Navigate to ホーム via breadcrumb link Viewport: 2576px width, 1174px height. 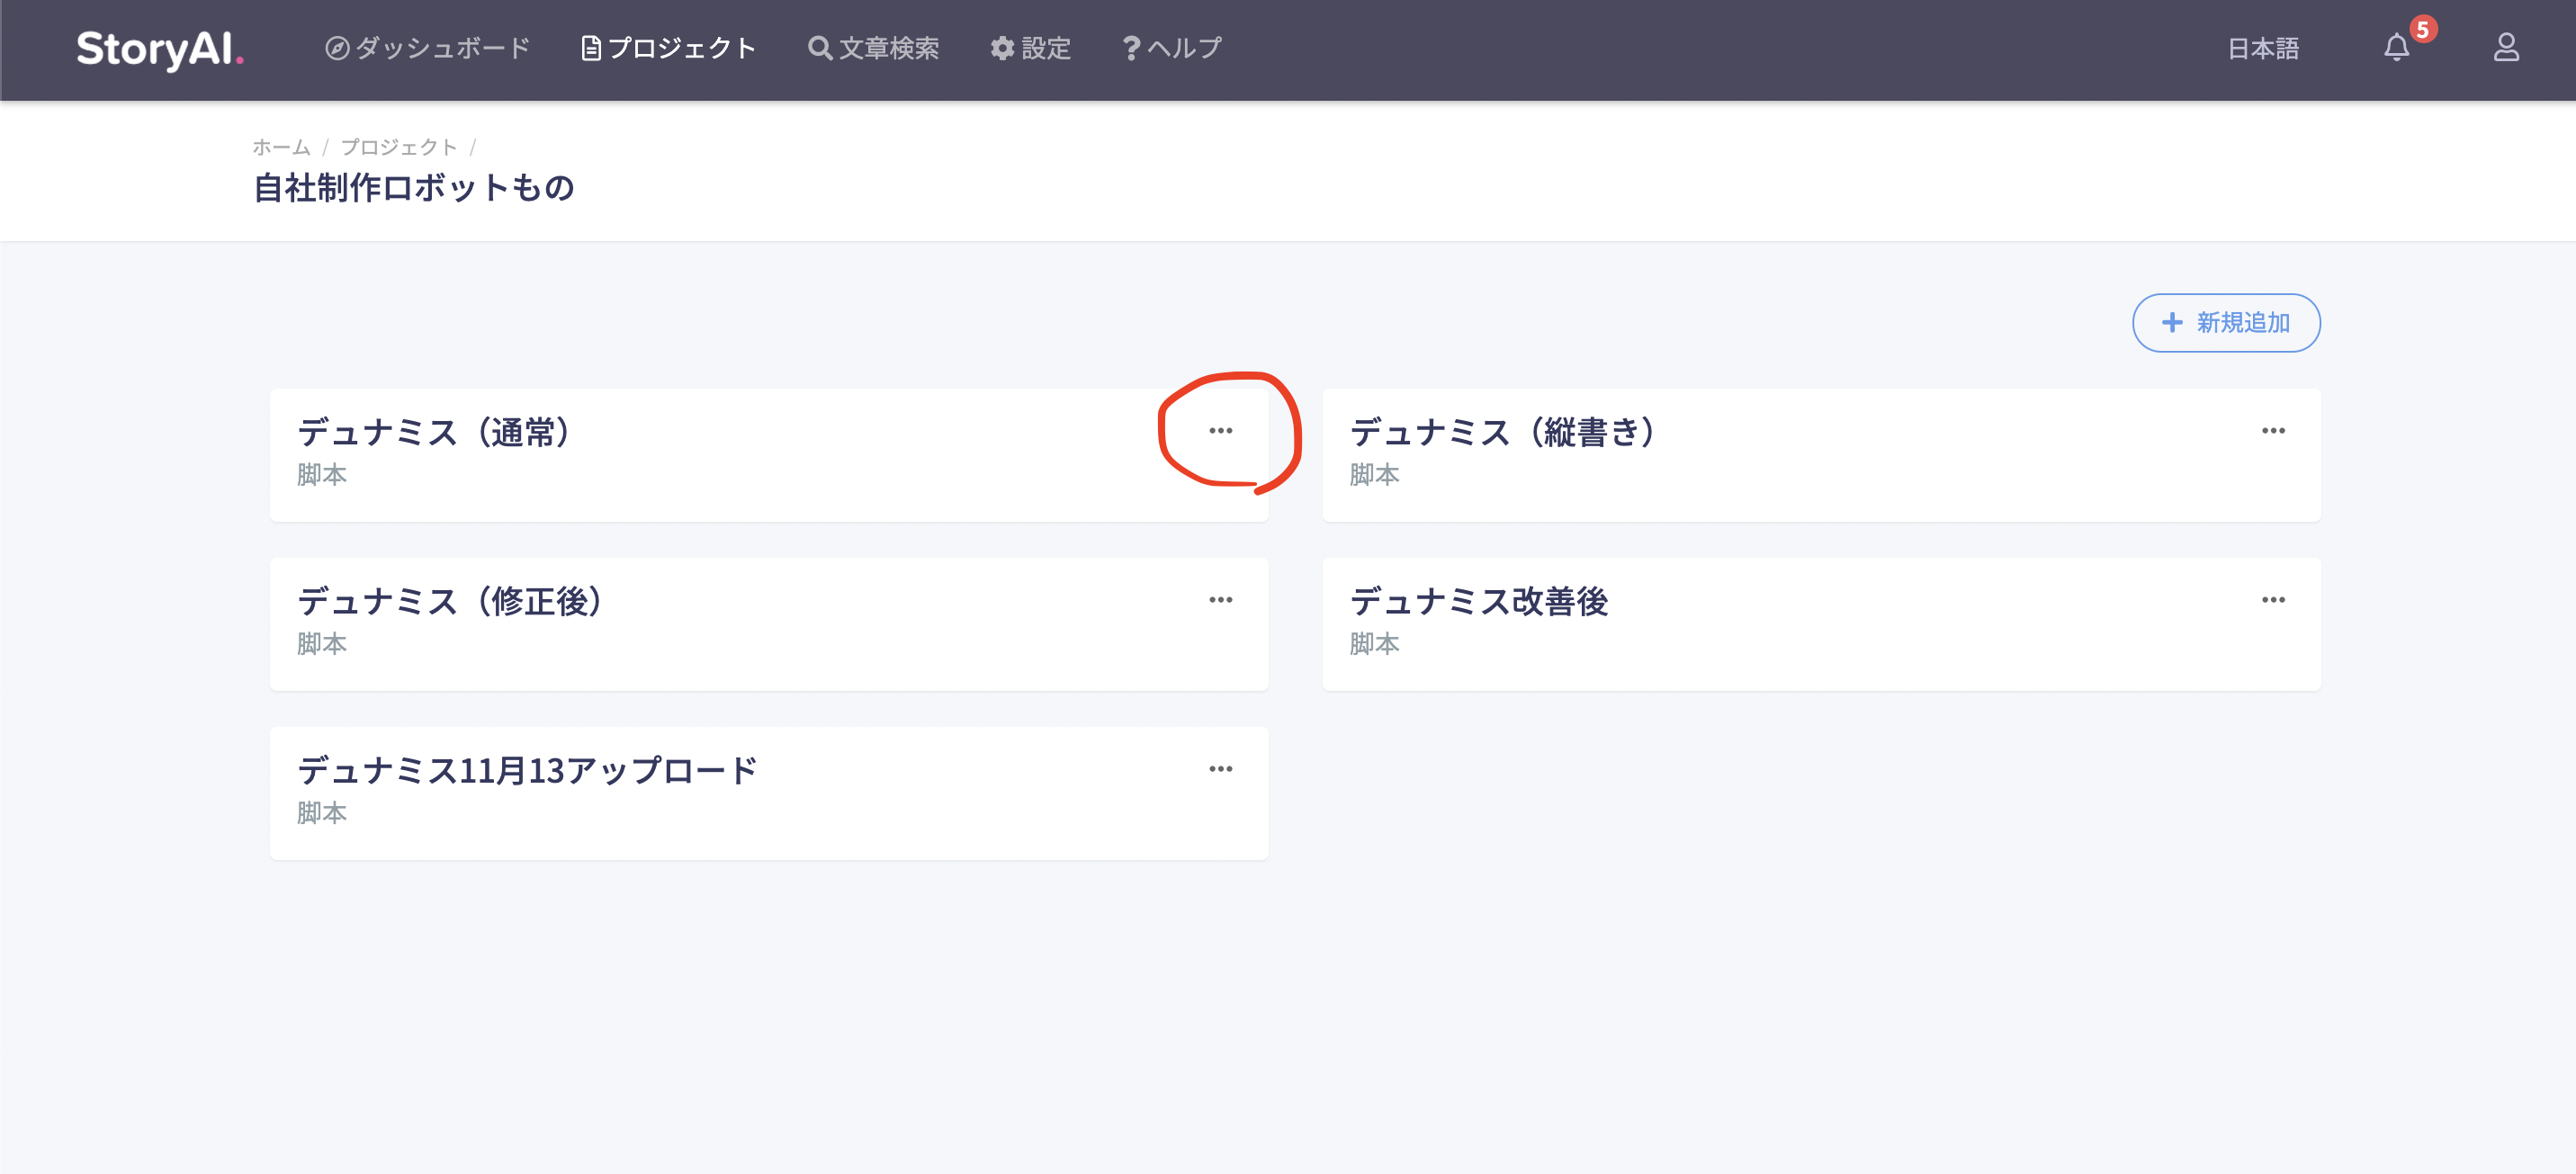tap(280, 146)
